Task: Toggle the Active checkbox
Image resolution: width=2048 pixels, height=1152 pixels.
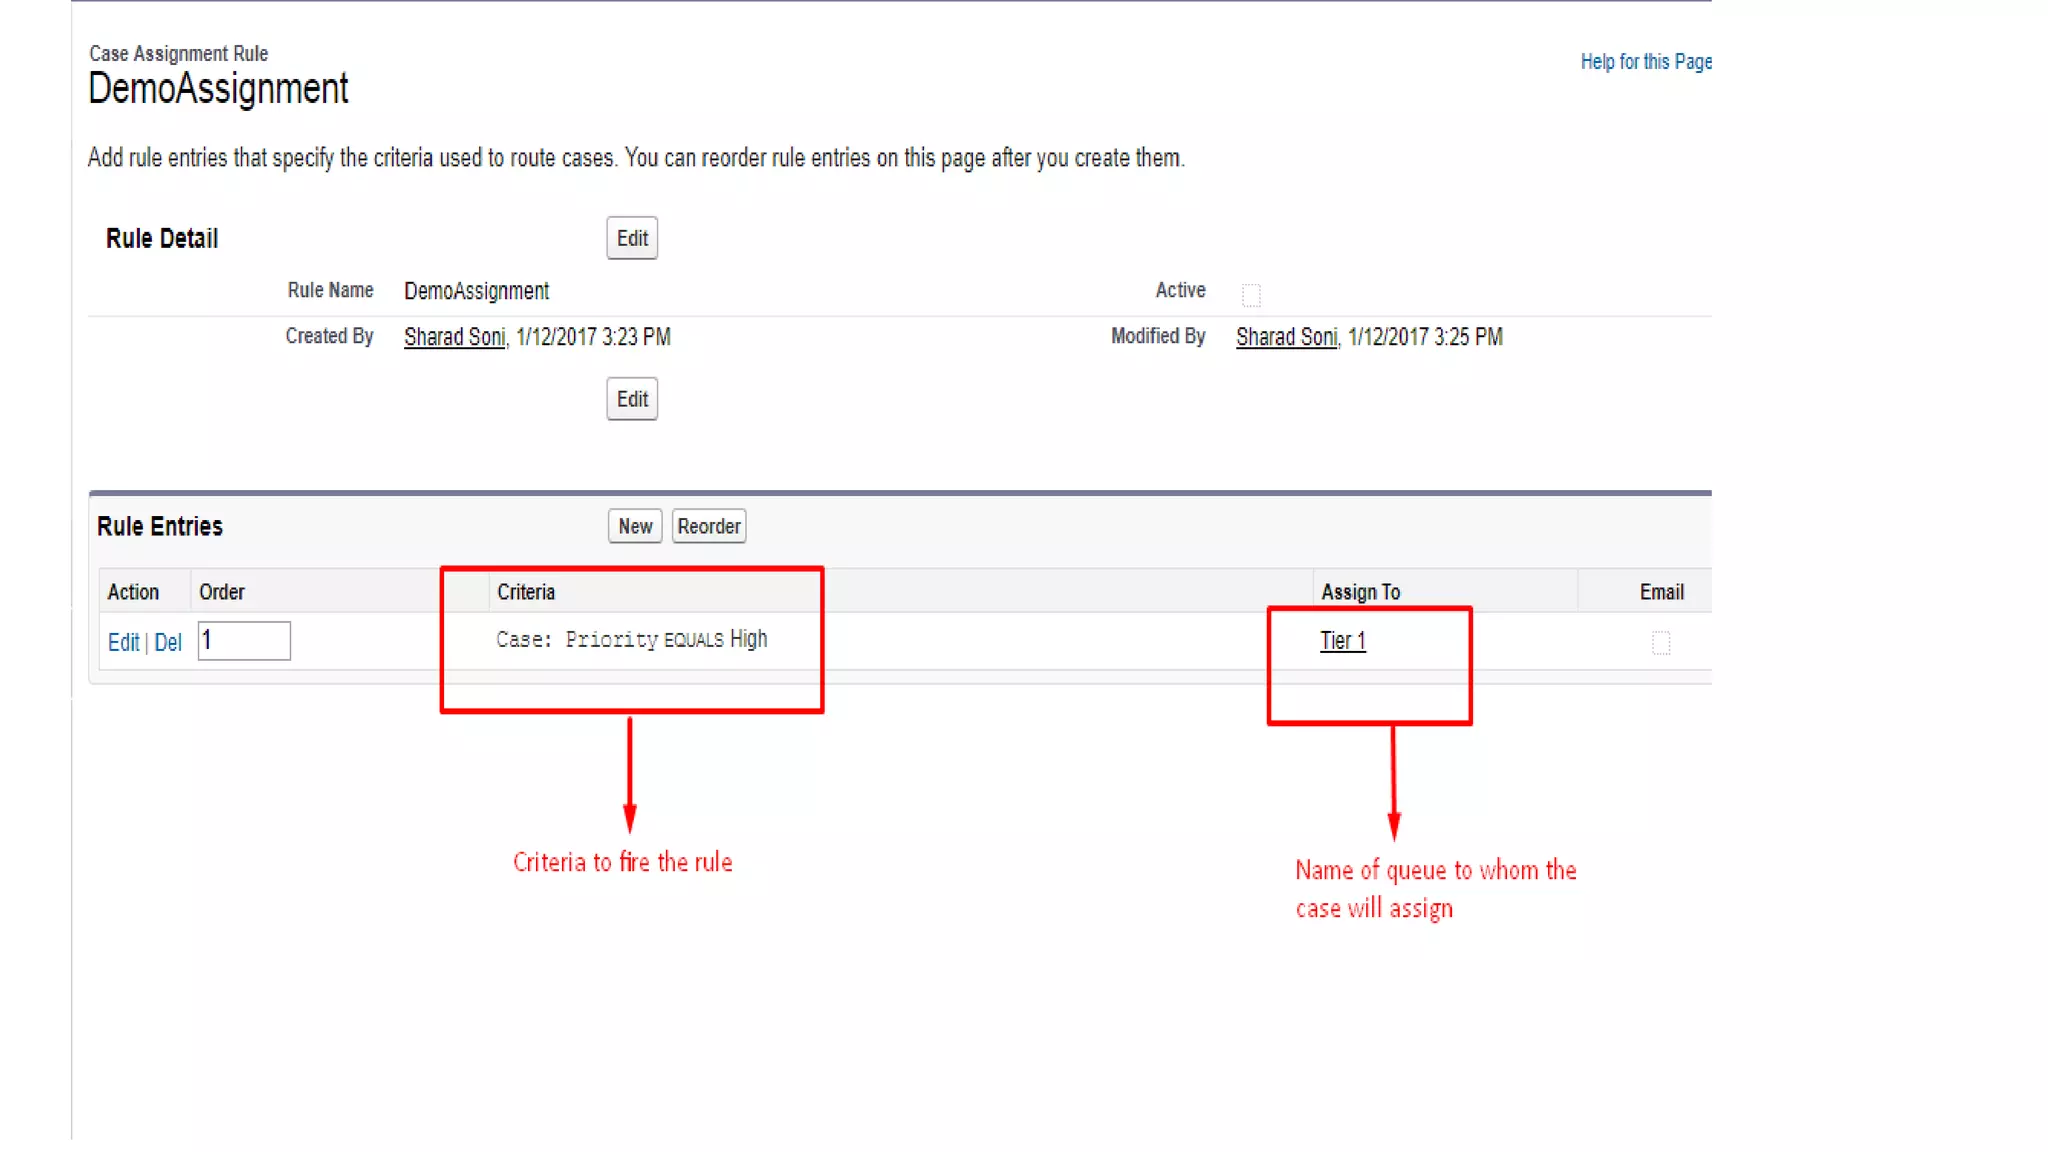Action: click(1251, 295)
